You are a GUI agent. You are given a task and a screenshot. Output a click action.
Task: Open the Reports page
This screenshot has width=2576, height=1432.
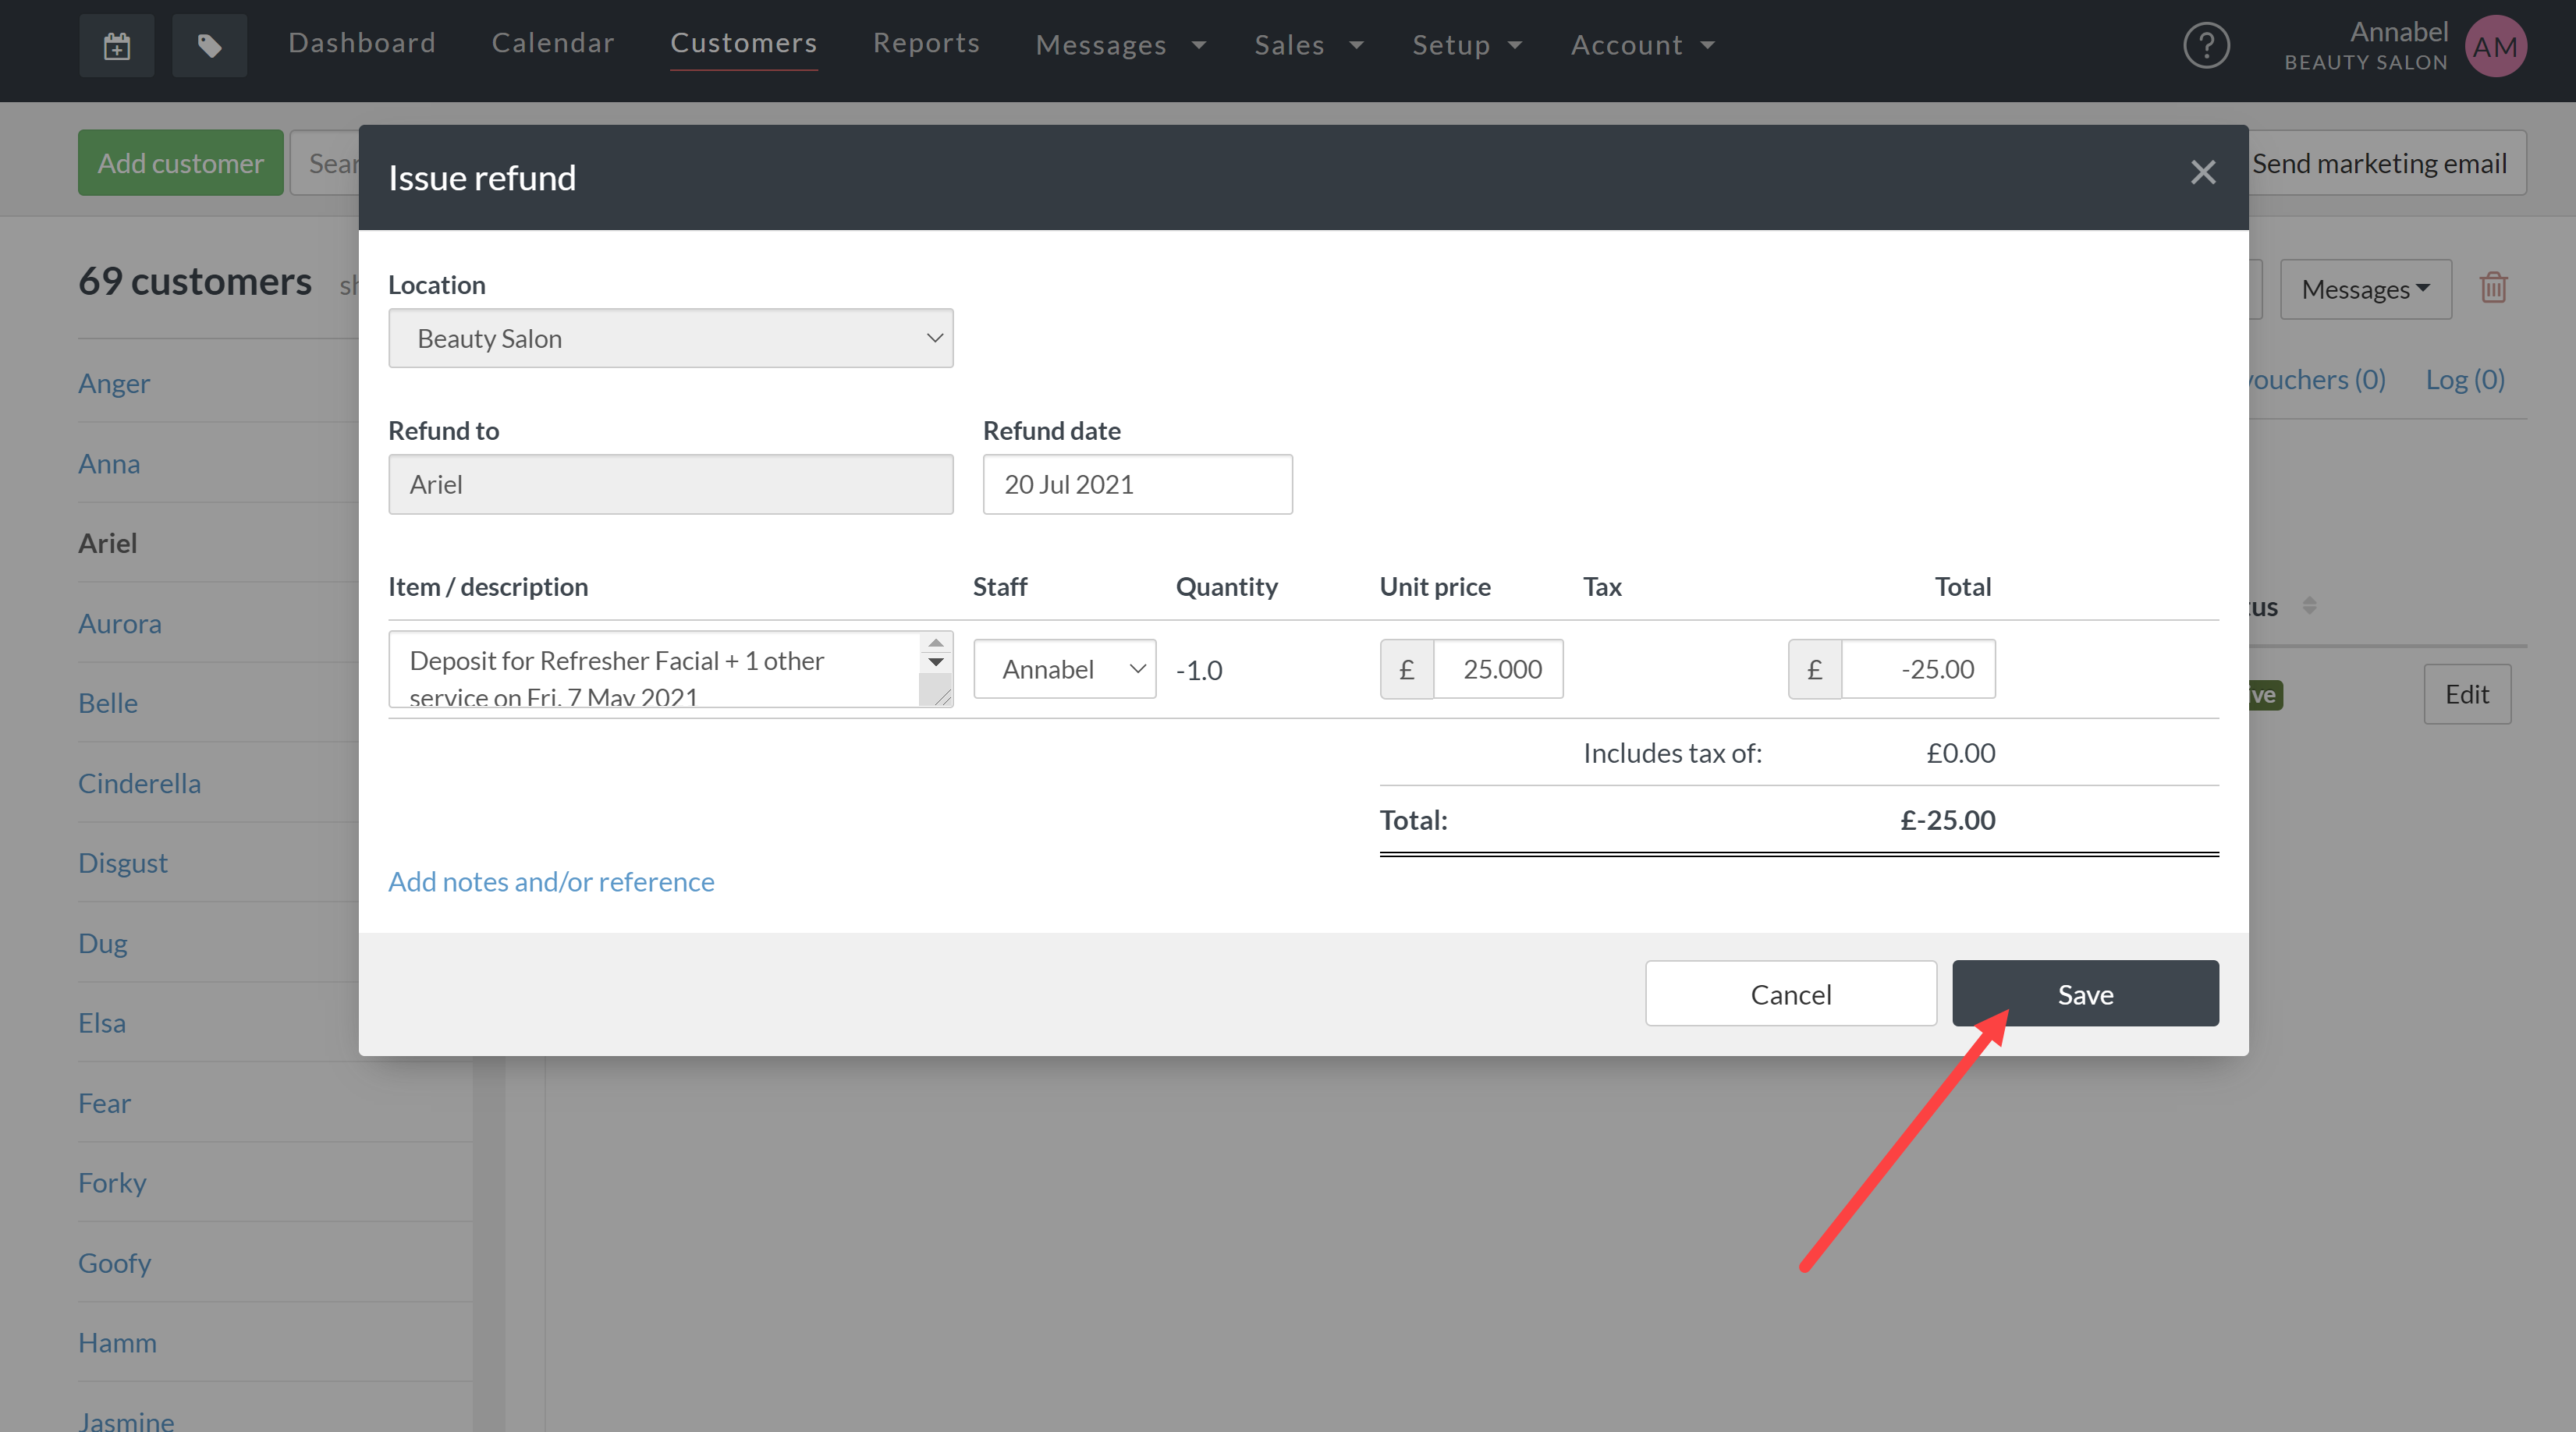pos(926,43)
